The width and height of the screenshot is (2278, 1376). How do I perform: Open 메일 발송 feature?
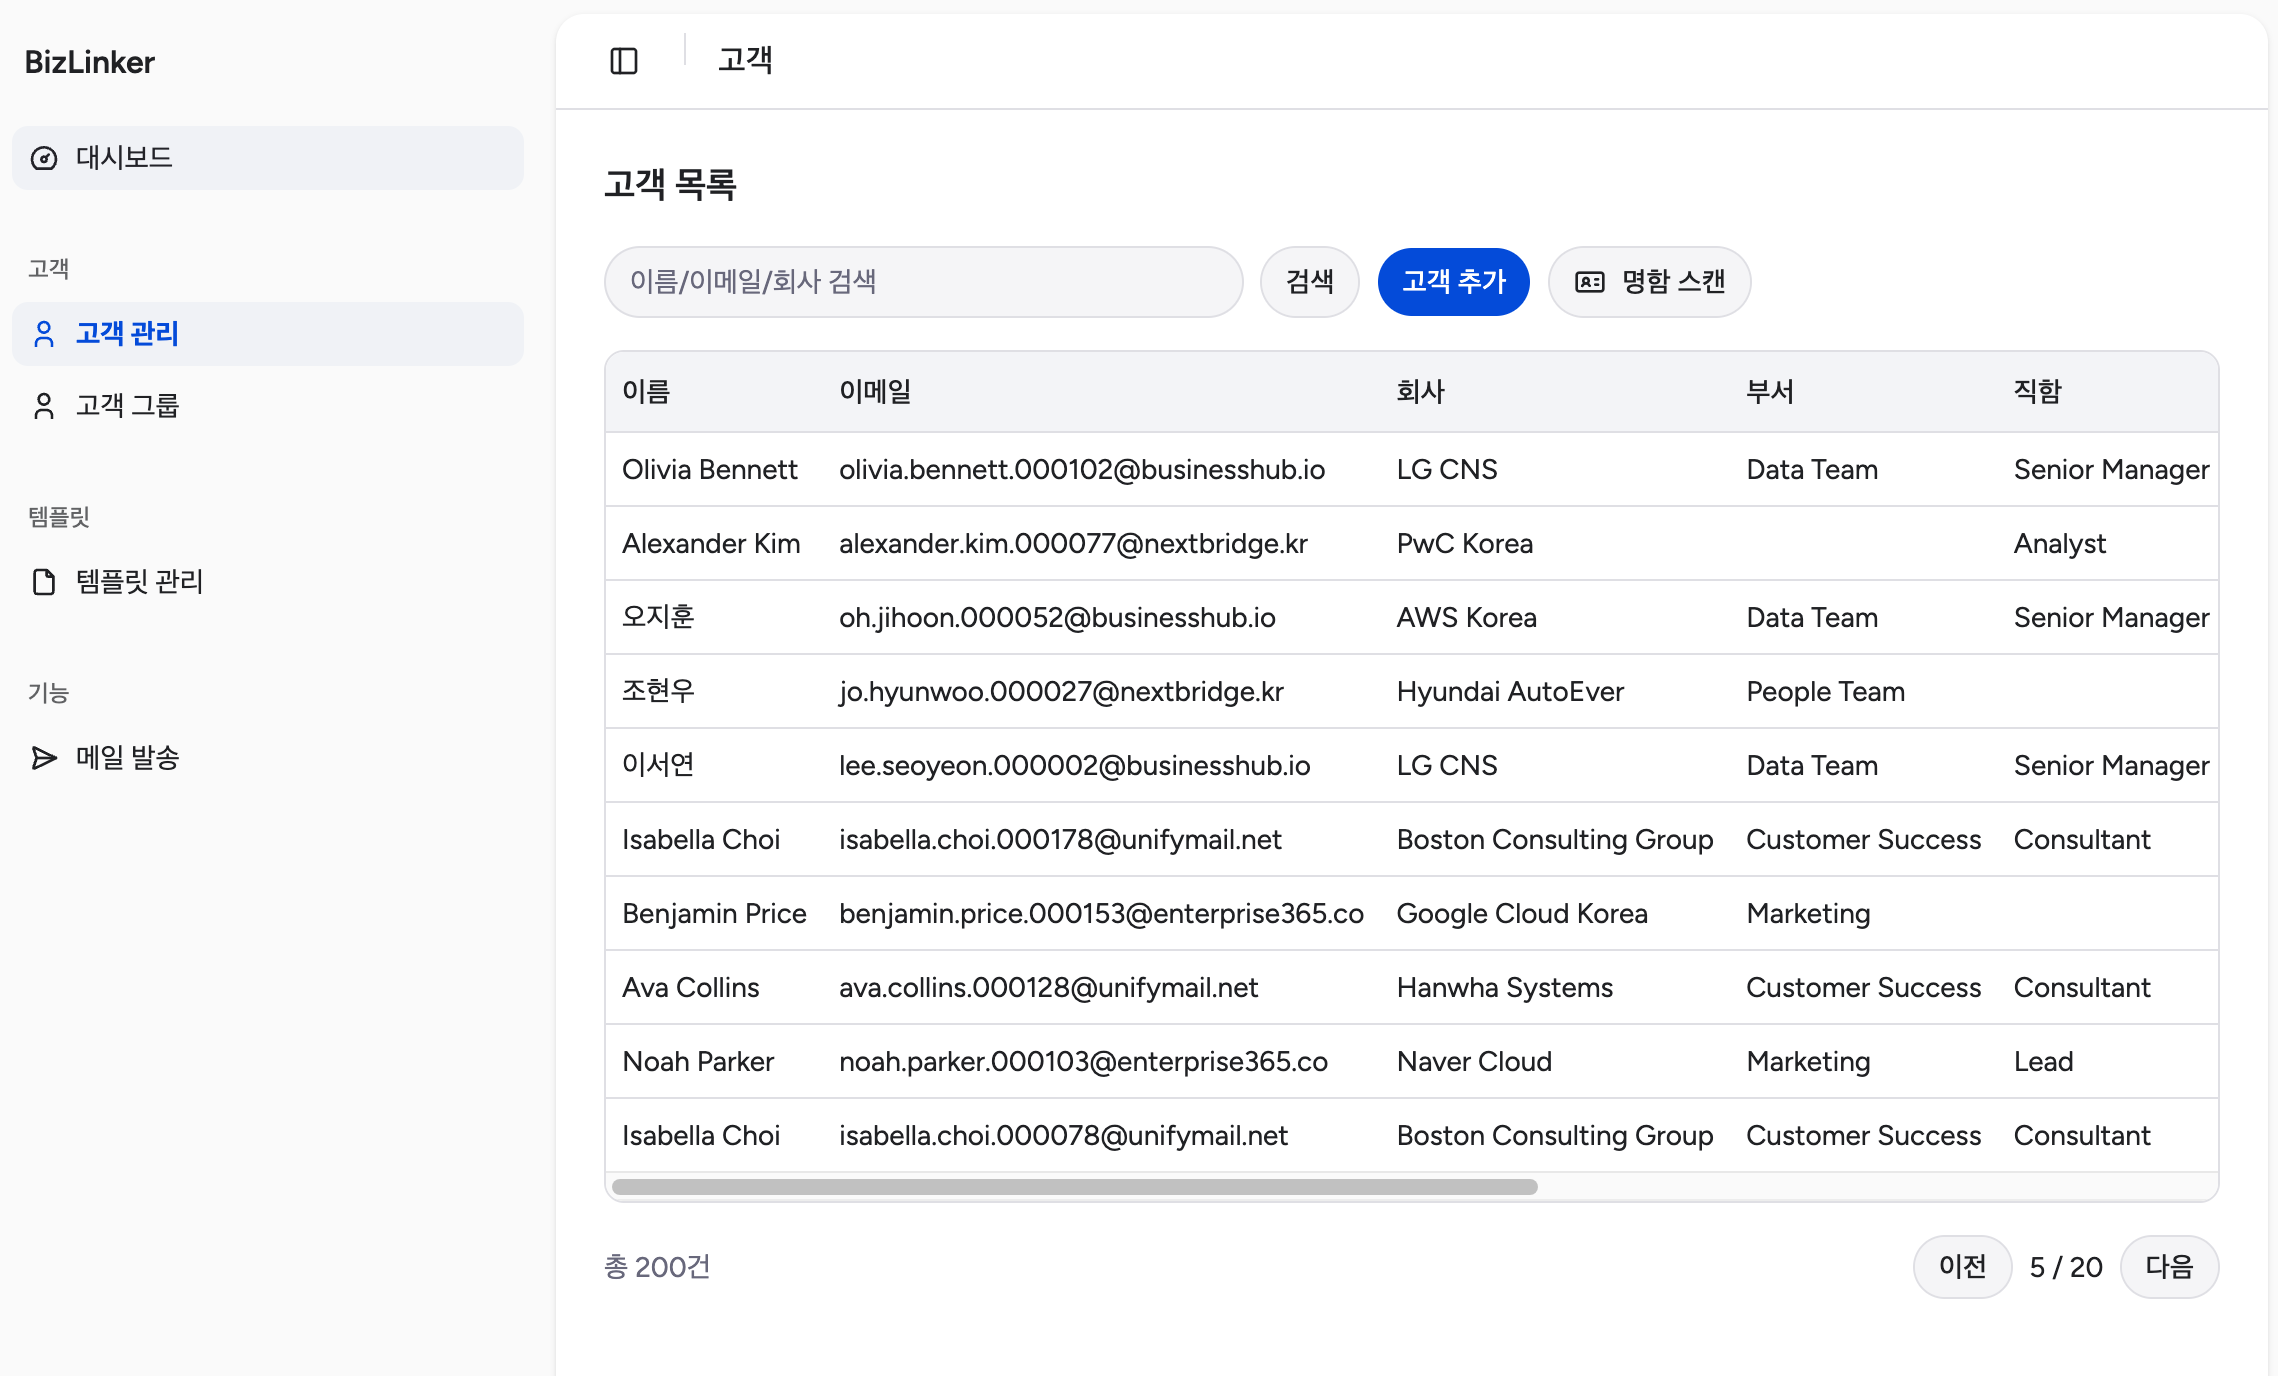(128, 758)
